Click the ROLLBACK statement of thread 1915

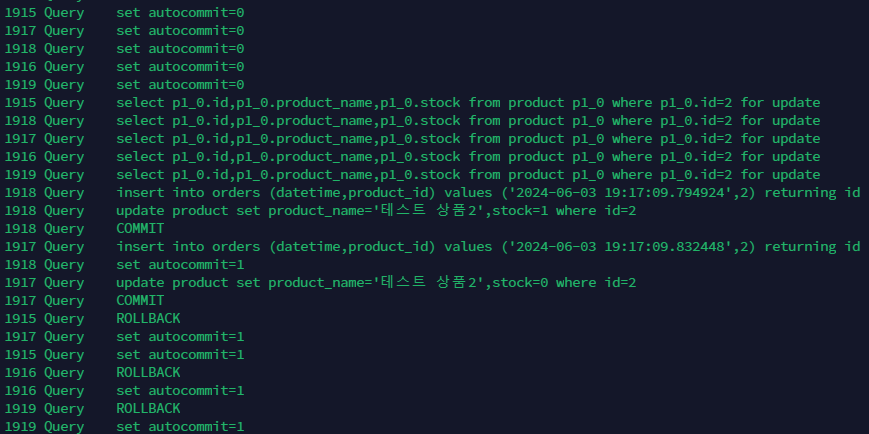point(148,319)
